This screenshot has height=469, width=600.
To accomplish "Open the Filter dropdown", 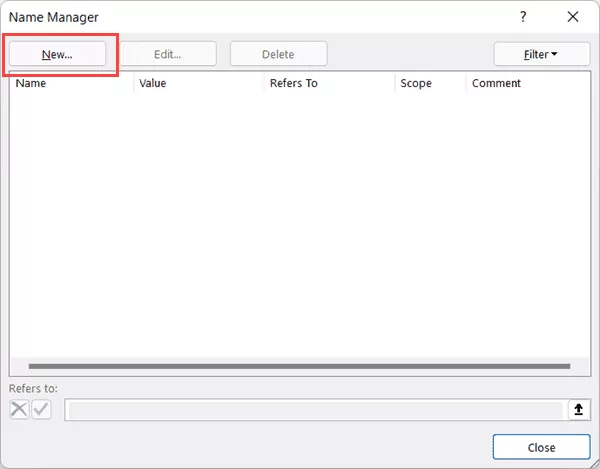I will 541,54.
